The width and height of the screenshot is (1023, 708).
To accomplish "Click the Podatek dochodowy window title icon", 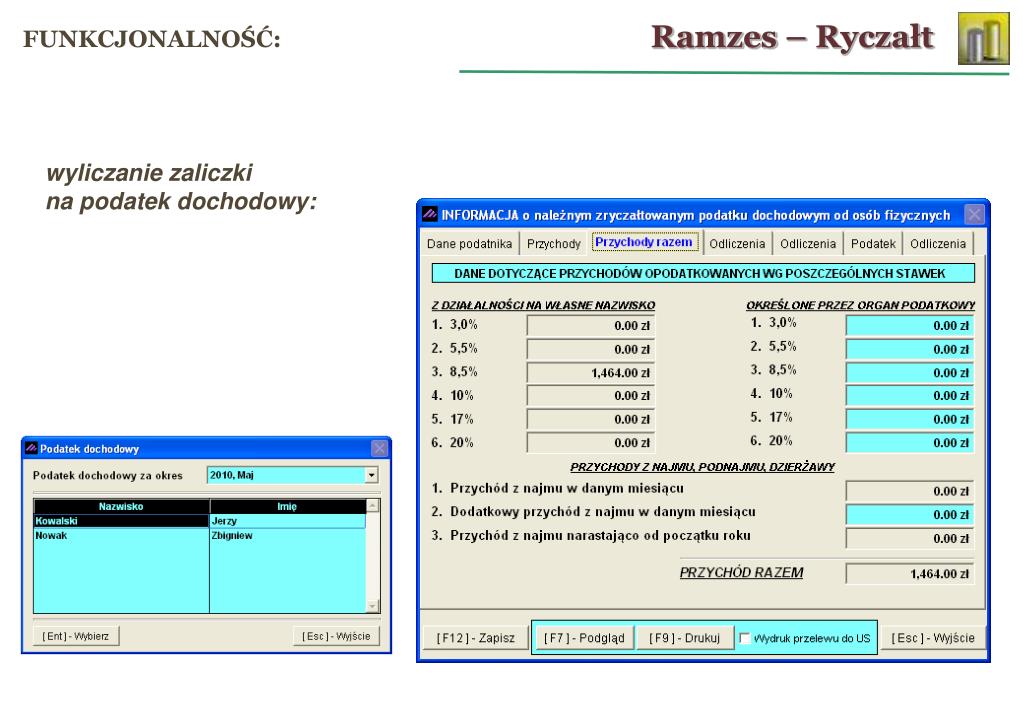I will point(31,448).
